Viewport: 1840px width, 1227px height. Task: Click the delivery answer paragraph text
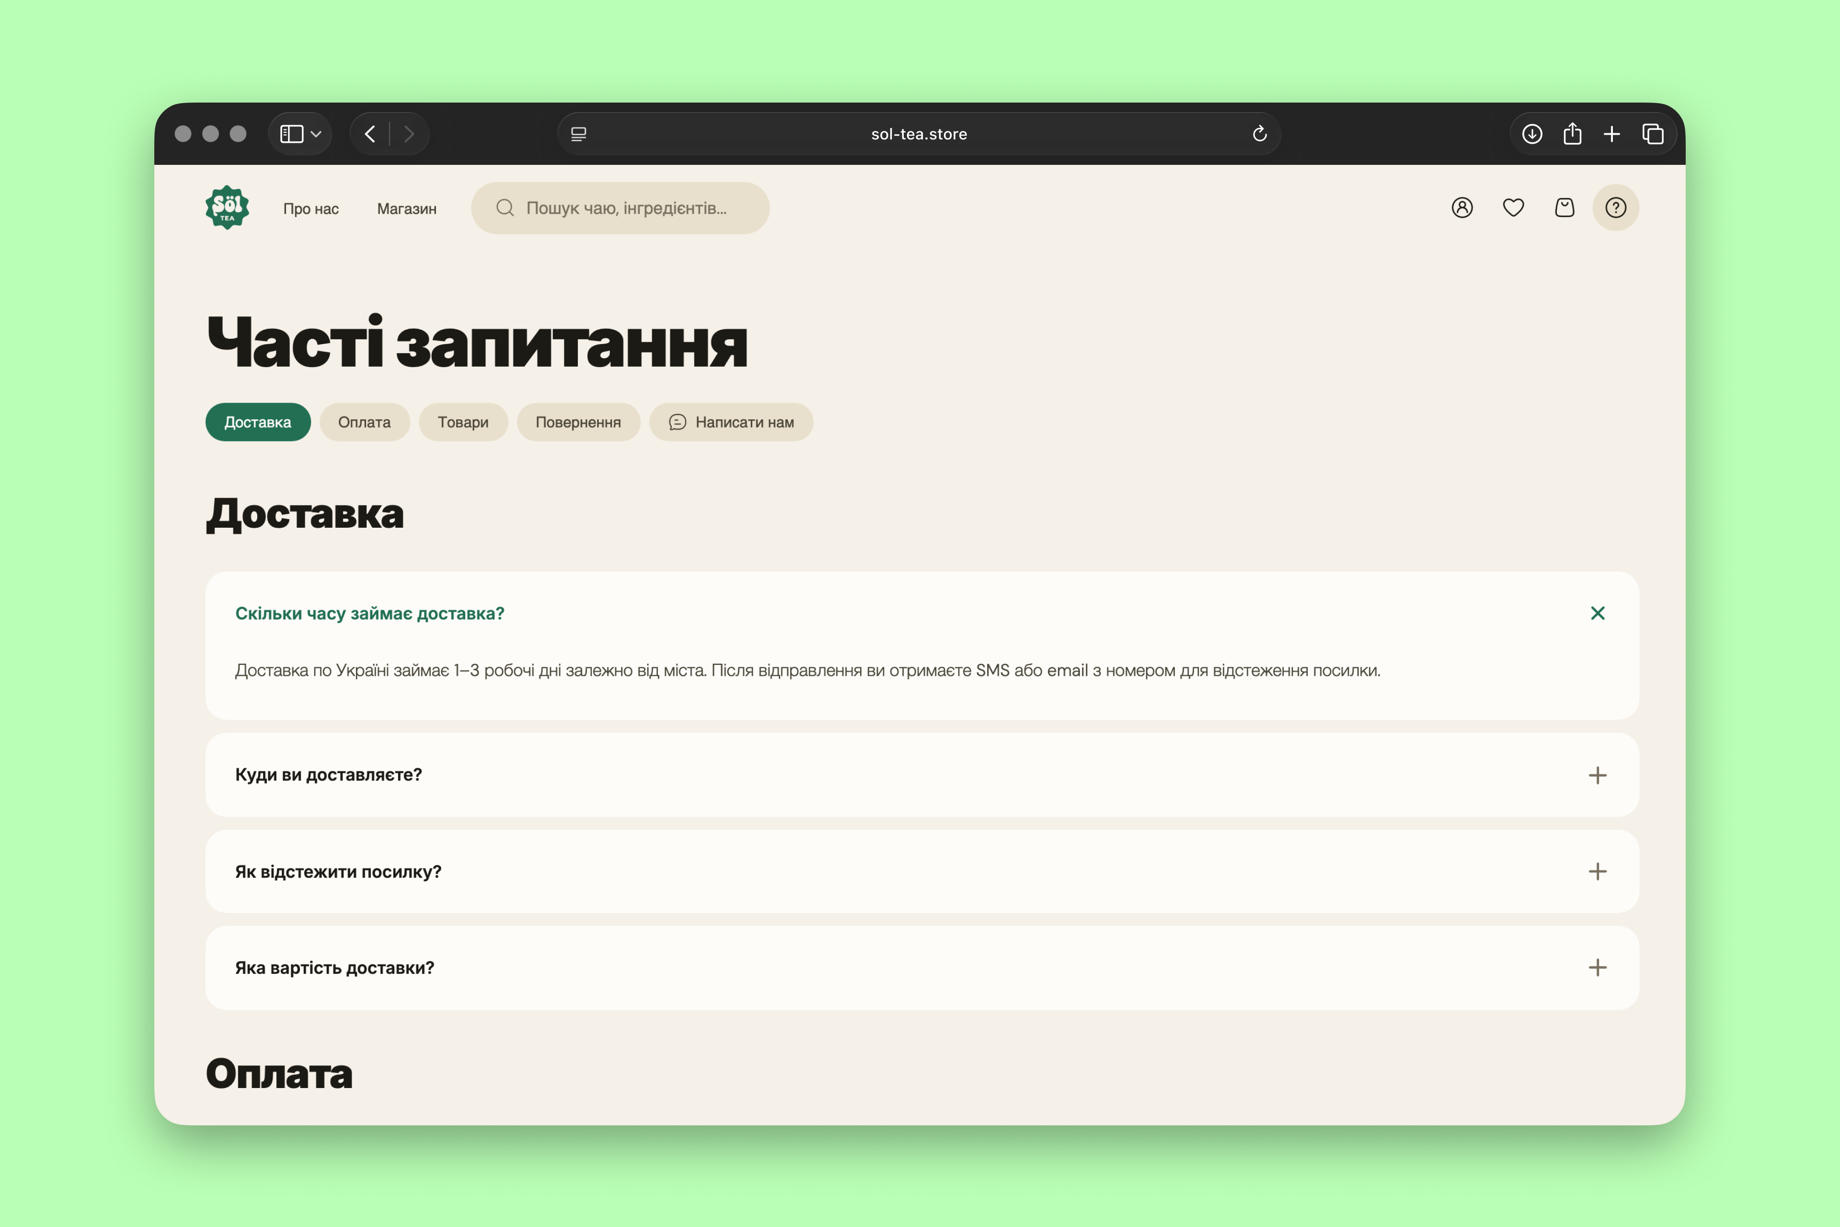coord(808,671)
